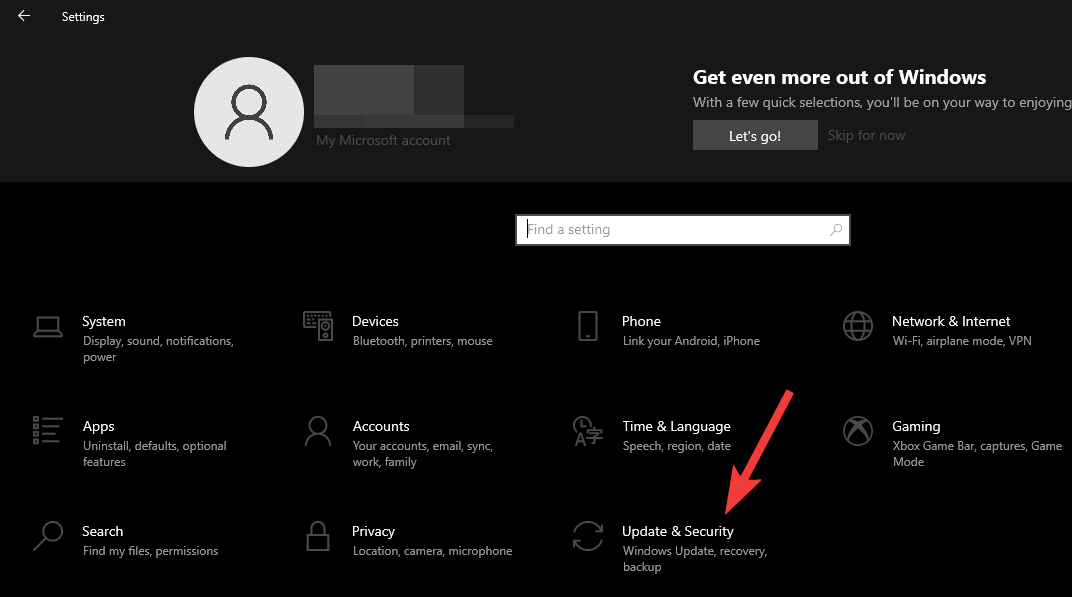Open Apps settings via list icon

[x=48, y=431]
